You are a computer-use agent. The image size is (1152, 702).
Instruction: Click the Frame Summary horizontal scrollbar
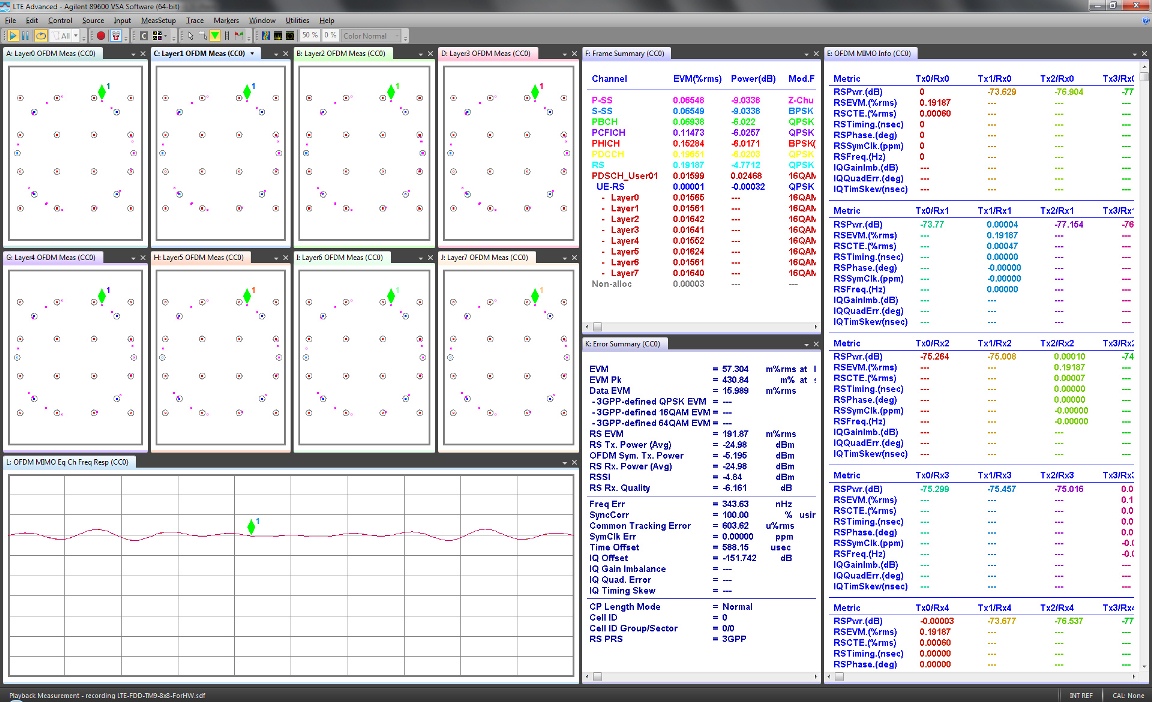point(700,325)
